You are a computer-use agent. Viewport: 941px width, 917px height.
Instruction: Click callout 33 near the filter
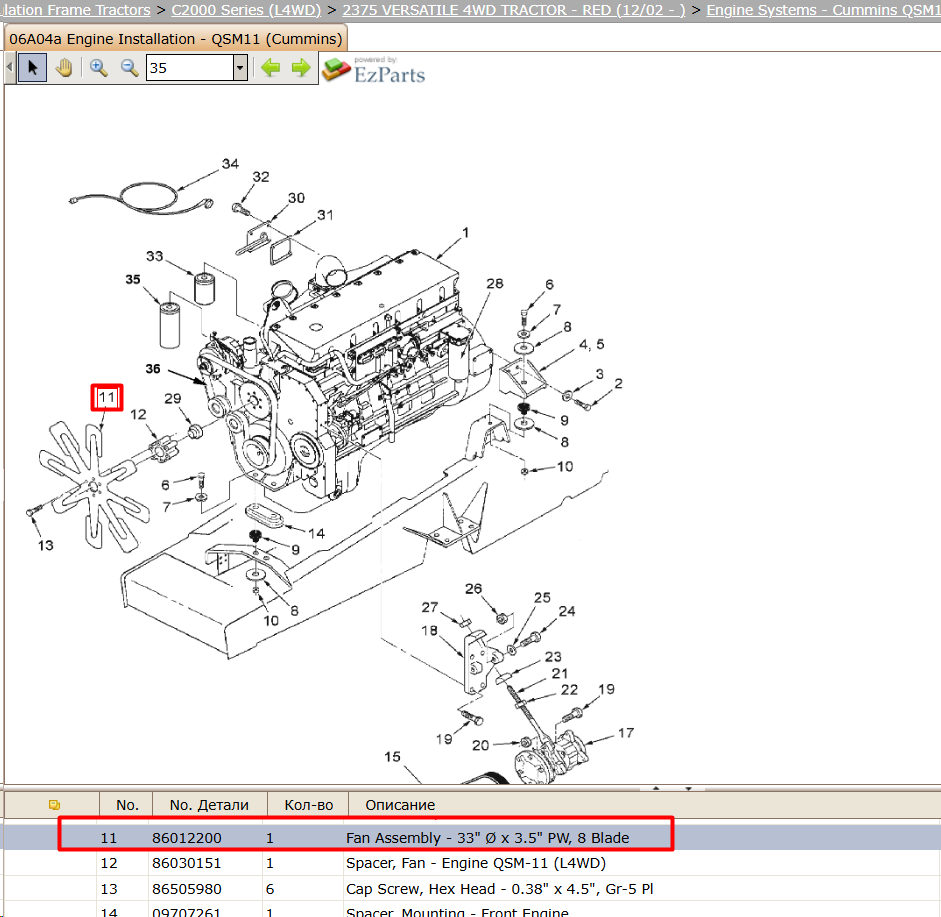[155, 256]
